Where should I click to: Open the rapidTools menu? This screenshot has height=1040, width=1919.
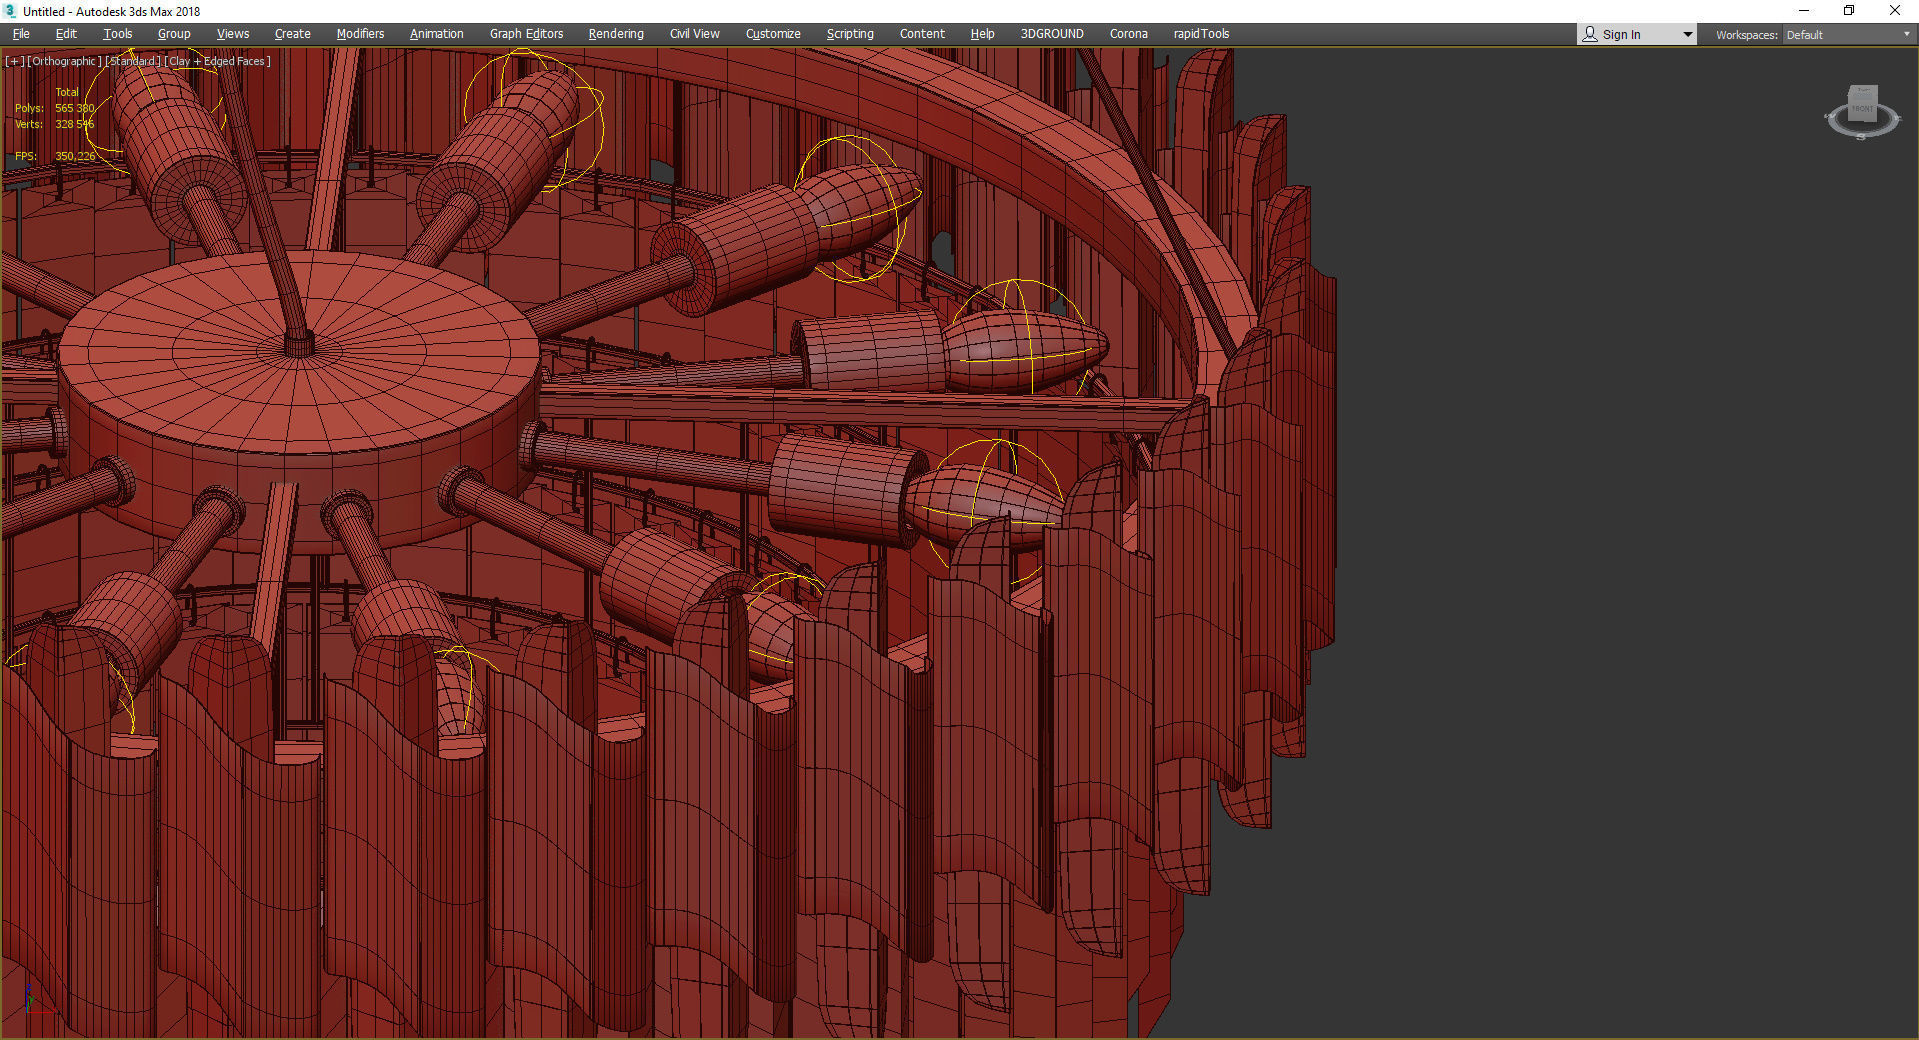click(x=1201, y=34)
